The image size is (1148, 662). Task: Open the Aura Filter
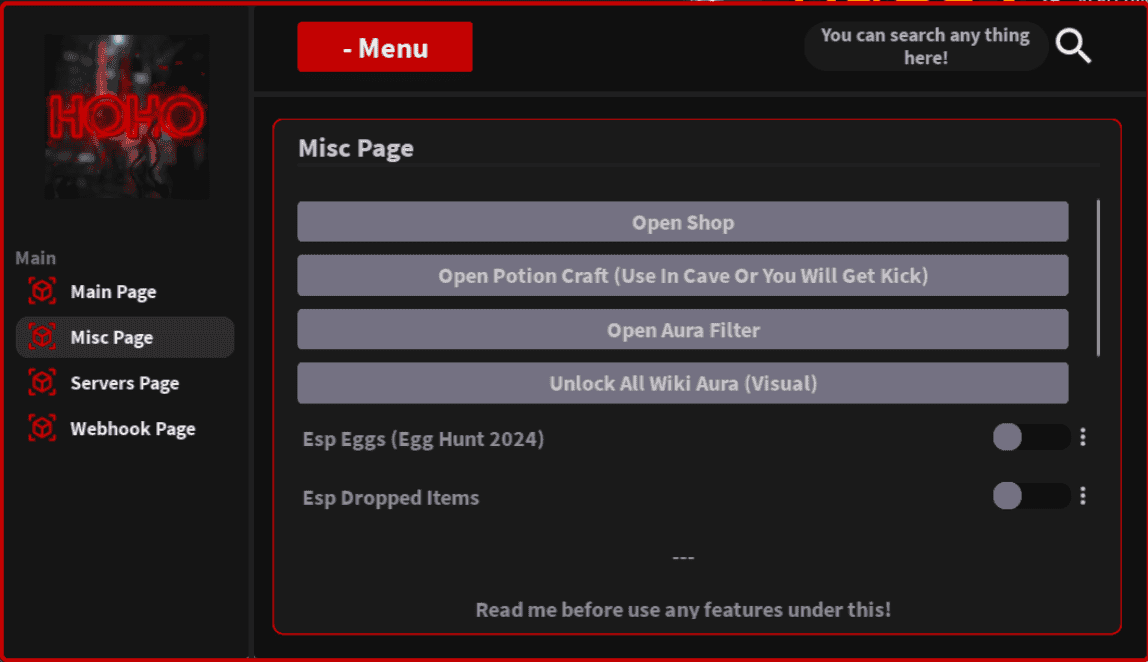point(683,330)
